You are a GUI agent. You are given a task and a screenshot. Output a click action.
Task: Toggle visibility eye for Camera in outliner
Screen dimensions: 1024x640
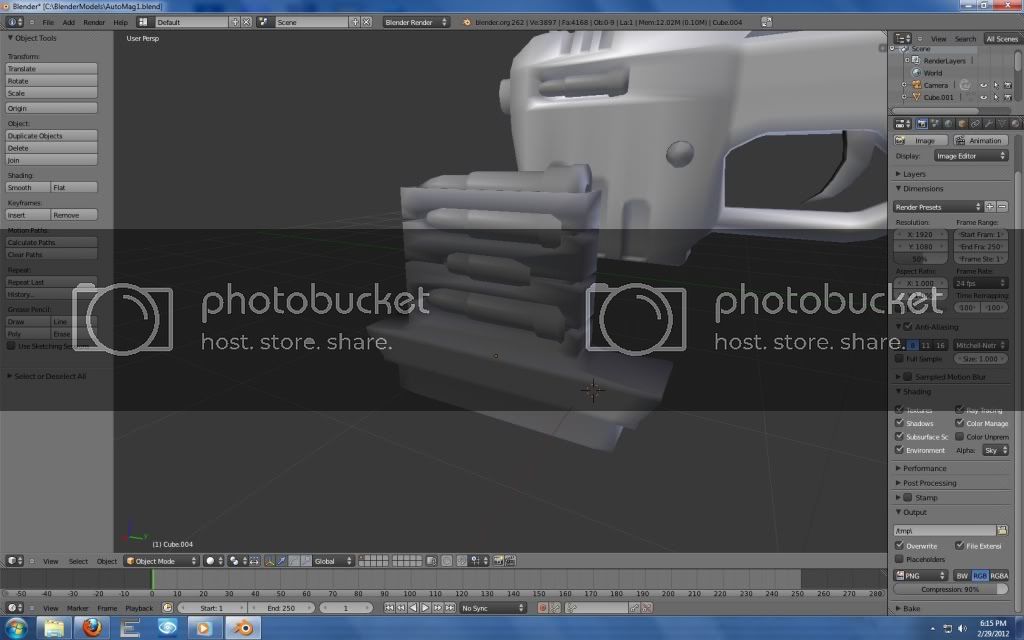coord(983,85)
